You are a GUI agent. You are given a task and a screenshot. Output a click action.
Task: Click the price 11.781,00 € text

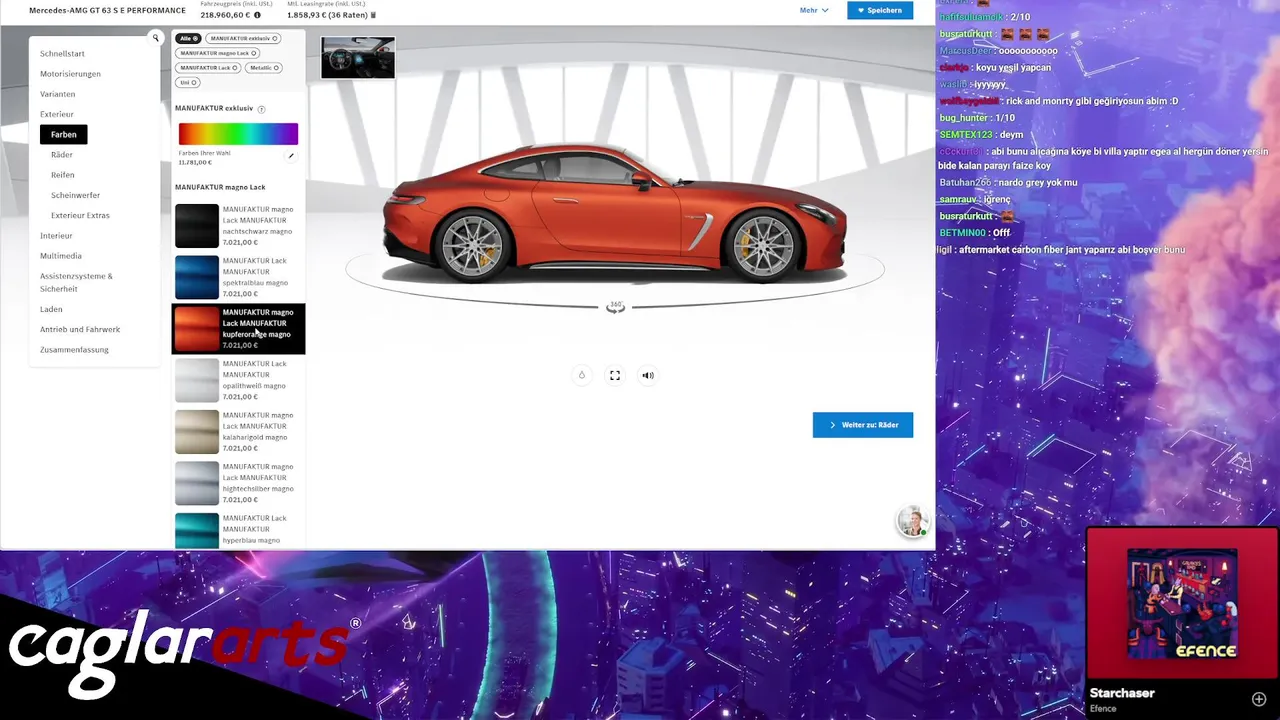(x=195, y=162)
